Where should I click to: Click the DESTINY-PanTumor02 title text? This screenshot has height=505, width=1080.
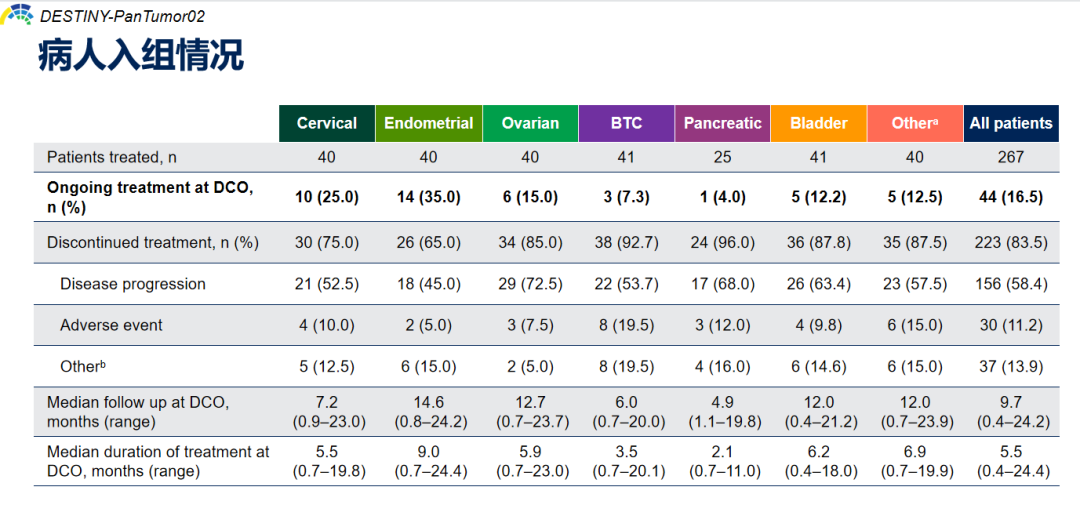pyautogui.click(x=122, y=16)
